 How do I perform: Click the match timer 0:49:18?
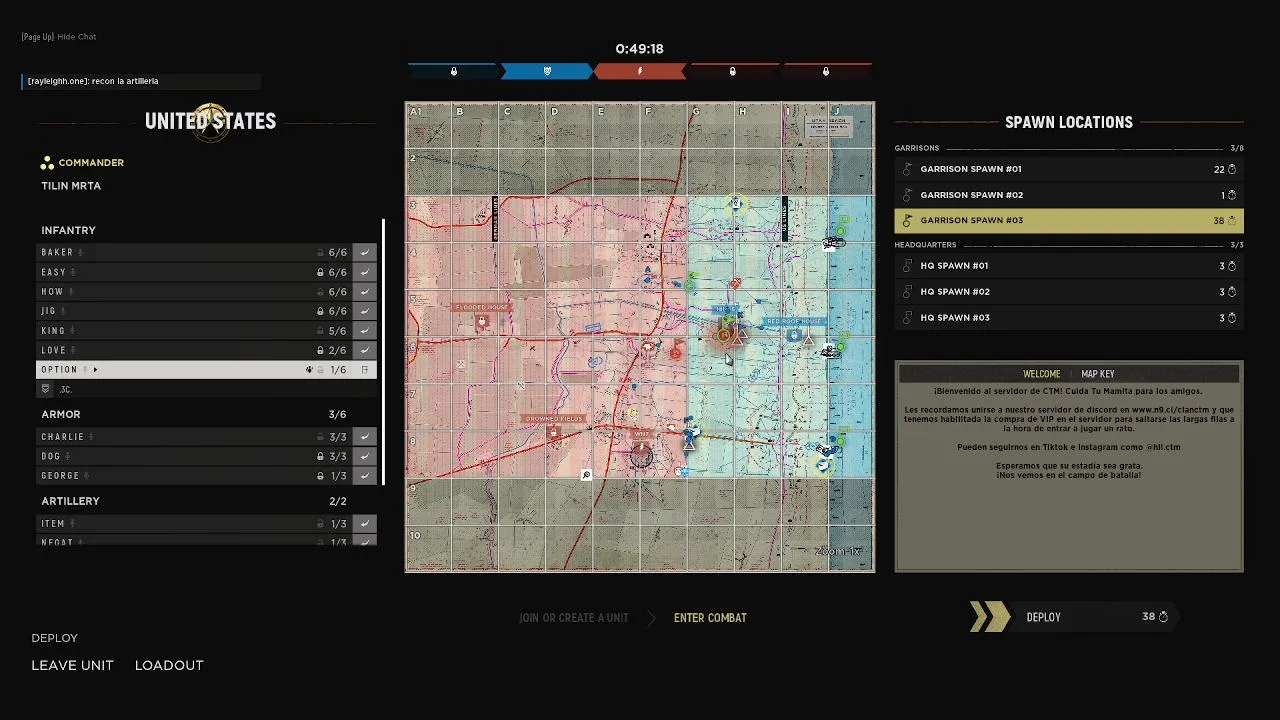640,48
